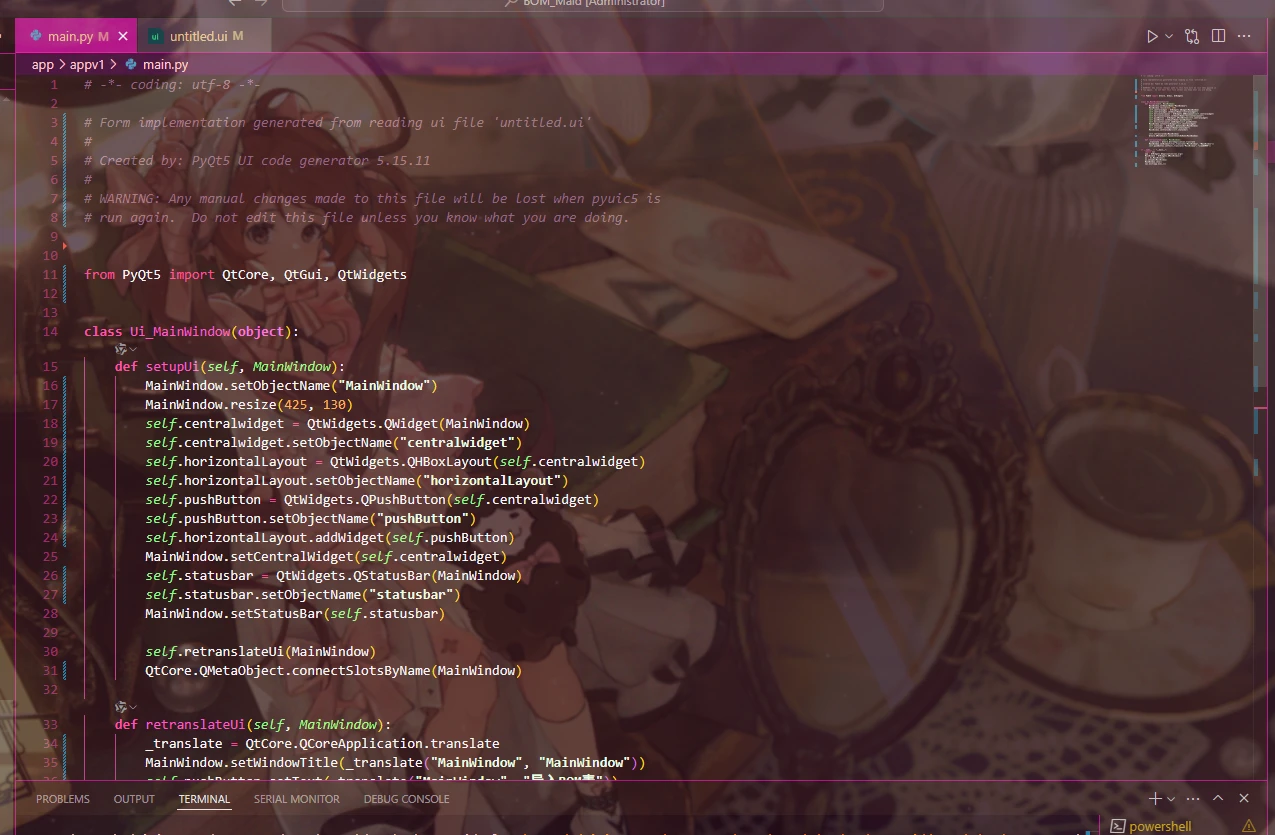Click the sparkle code lens icon above setupUi
Image resolution: width=1275 pixels, height=835 pixels.
(121, 349)
